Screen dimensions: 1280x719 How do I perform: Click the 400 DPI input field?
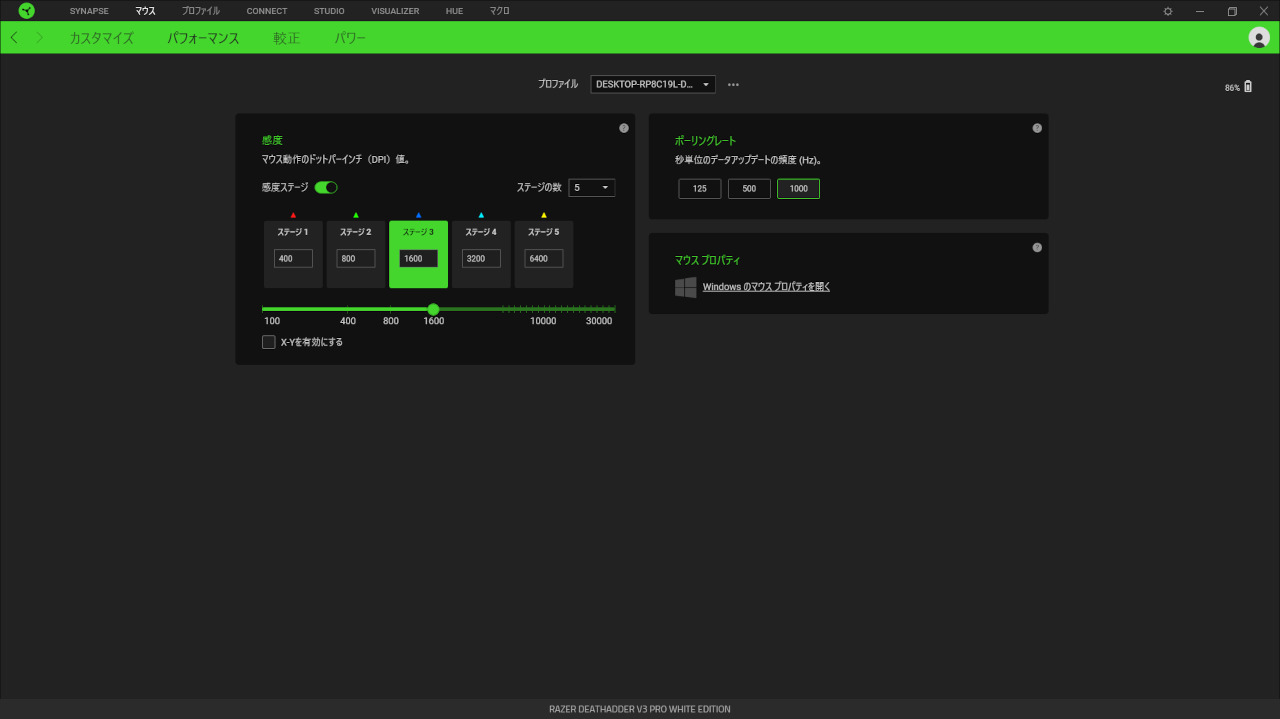[x=293, y=258]
